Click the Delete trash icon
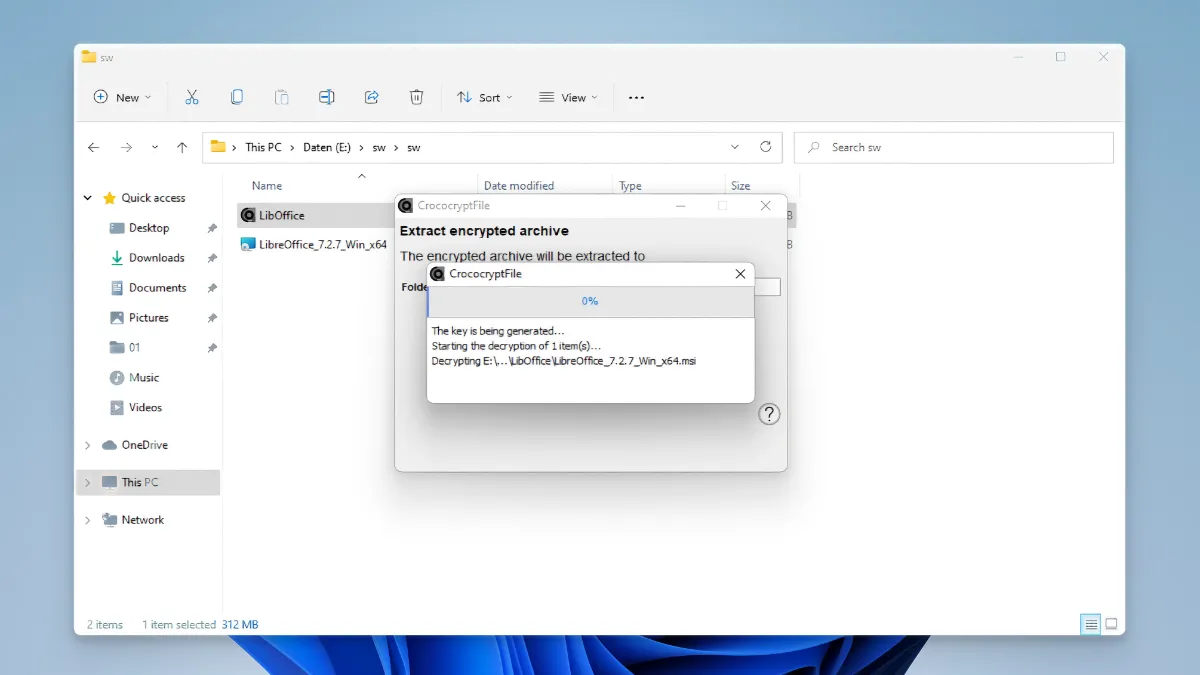This screenshot has height=675, width=1200. click(x=416, y=97)
